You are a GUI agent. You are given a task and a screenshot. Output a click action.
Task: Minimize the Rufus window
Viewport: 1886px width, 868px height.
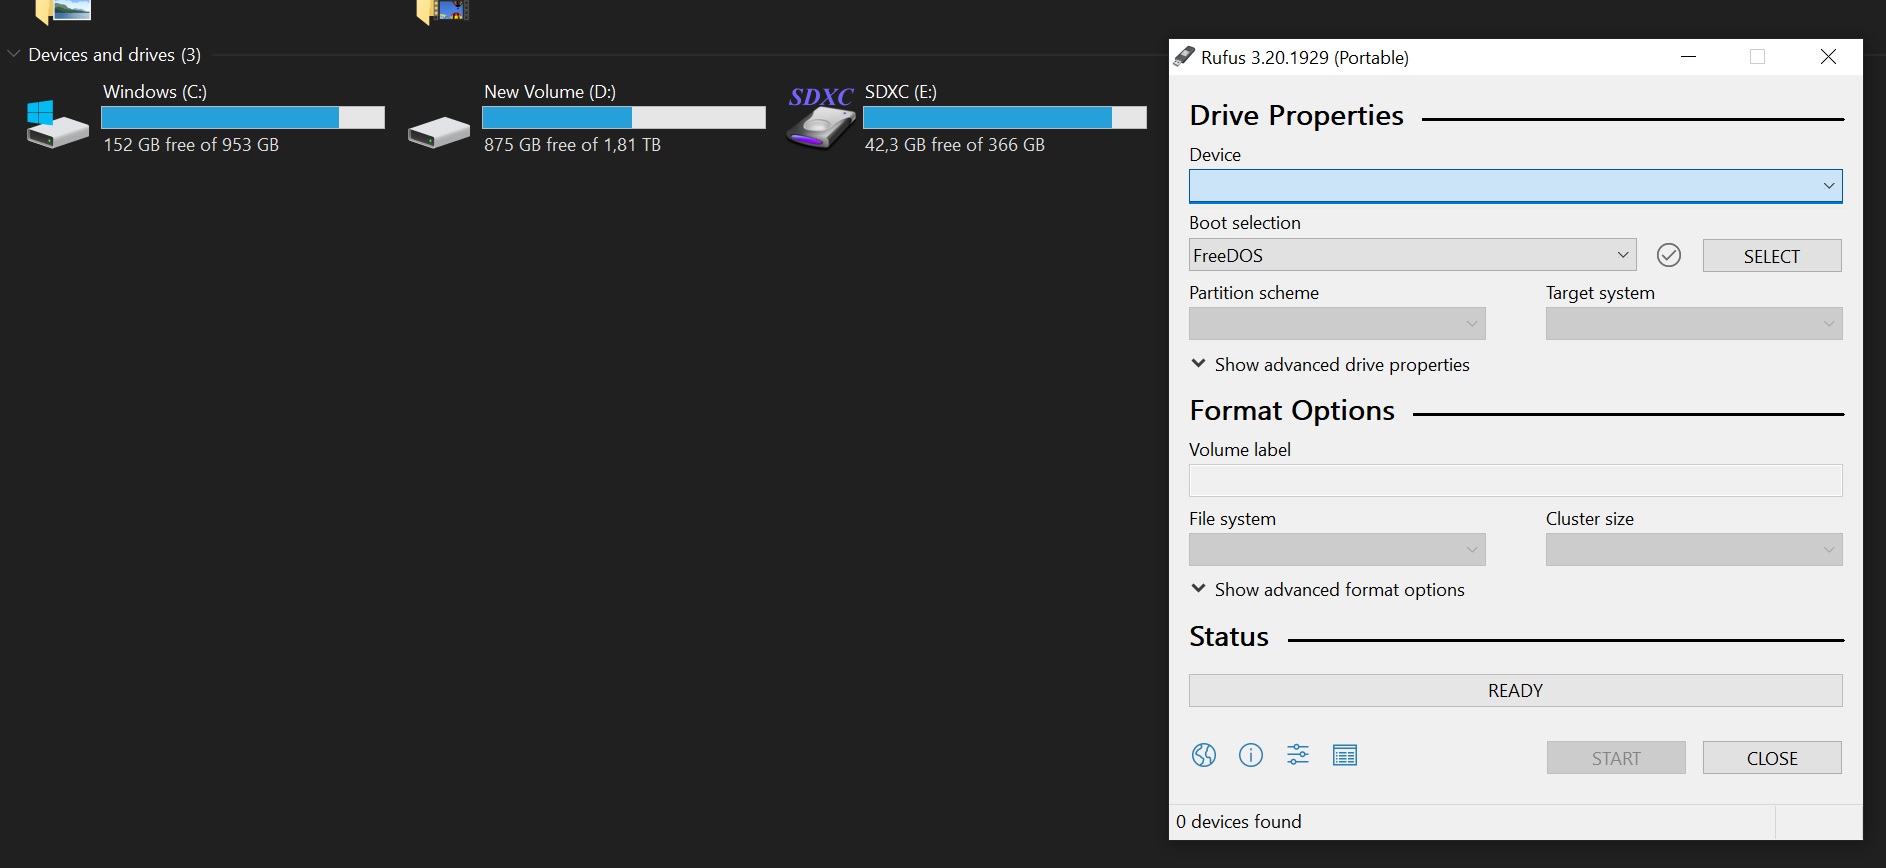click(x=1689, y=57)
